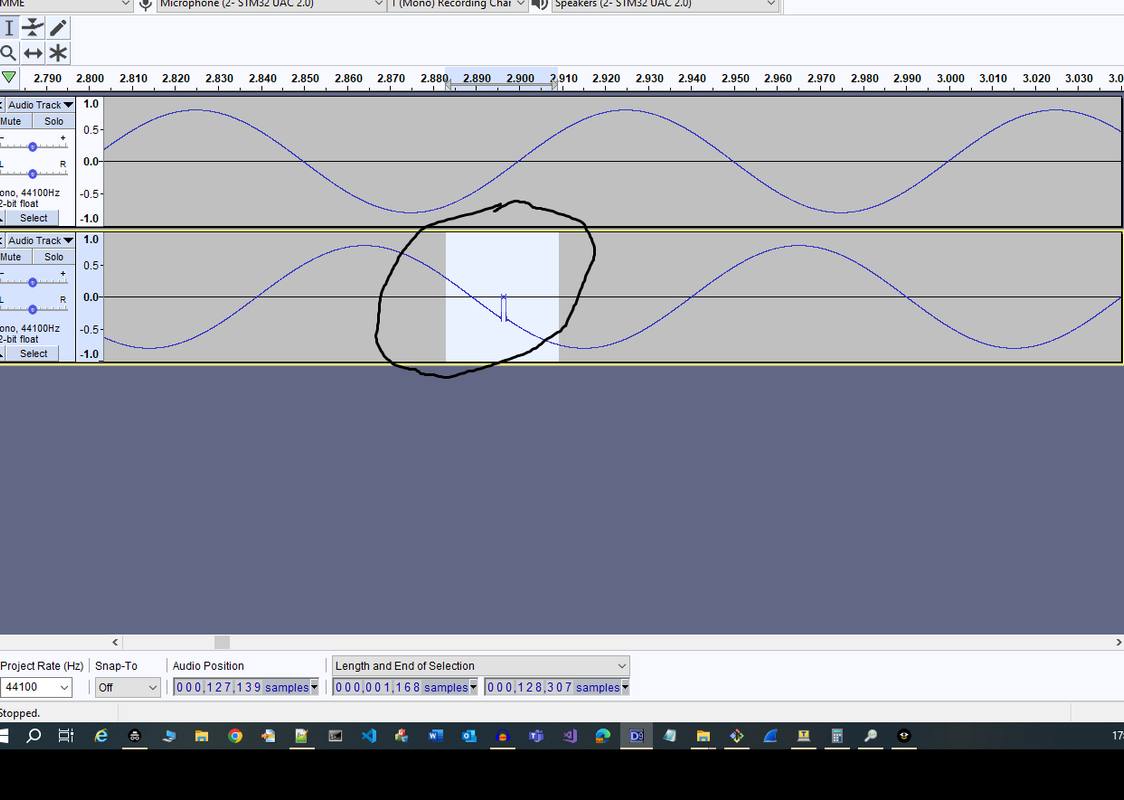The image size is (1124, 800).
Task: Open Microsoft Edge from the taskbar
Action: [603, 735]
